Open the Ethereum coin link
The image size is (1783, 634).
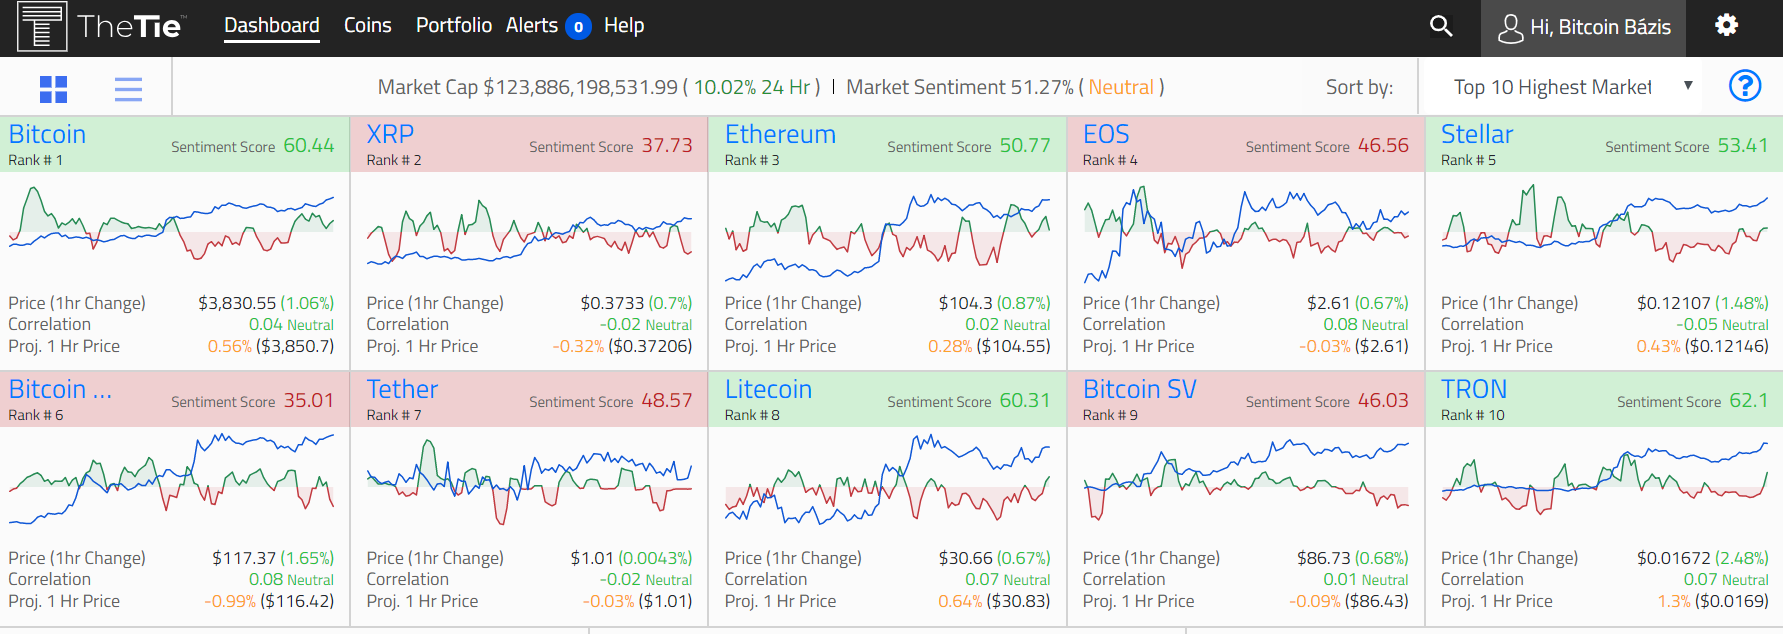[x=780, y=134]
